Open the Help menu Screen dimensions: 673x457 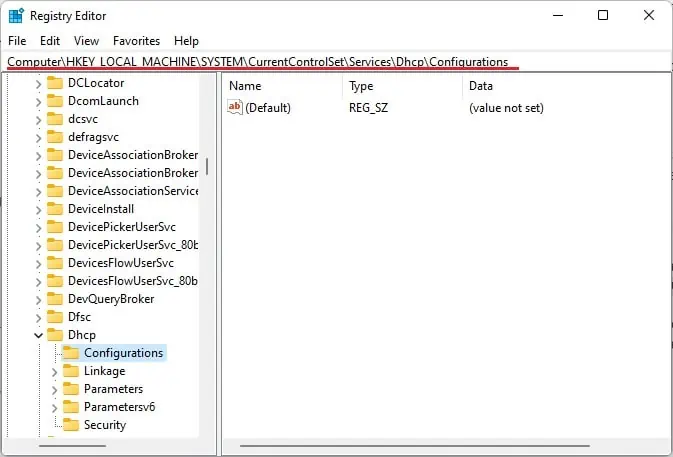pyautogui.click(x=186, y=41)
